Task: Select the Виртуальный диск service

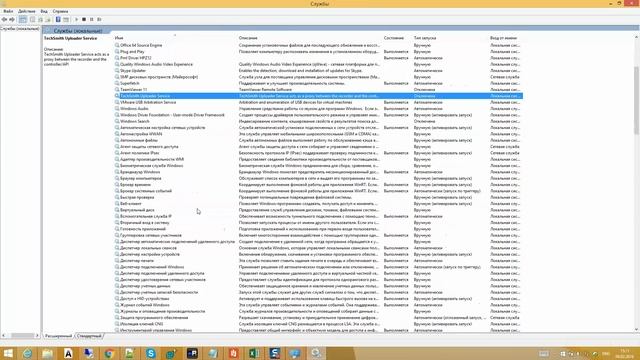Action: coord(137,210)
